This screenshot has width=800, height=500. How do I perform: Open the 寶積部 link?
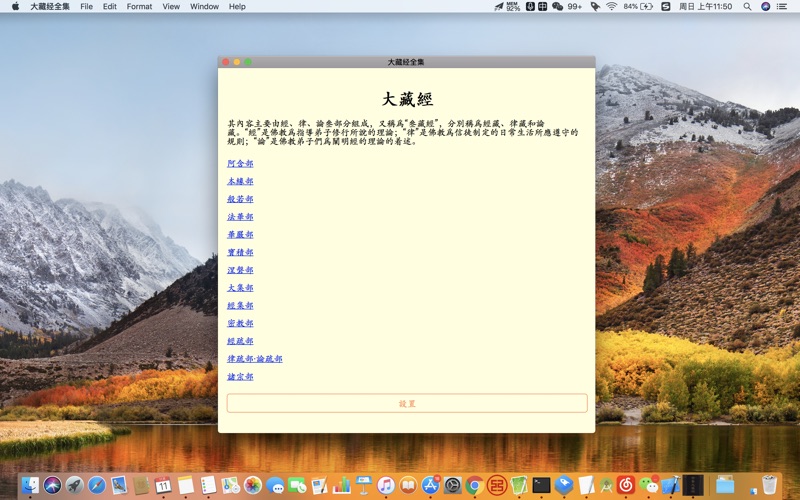point(240,252)
